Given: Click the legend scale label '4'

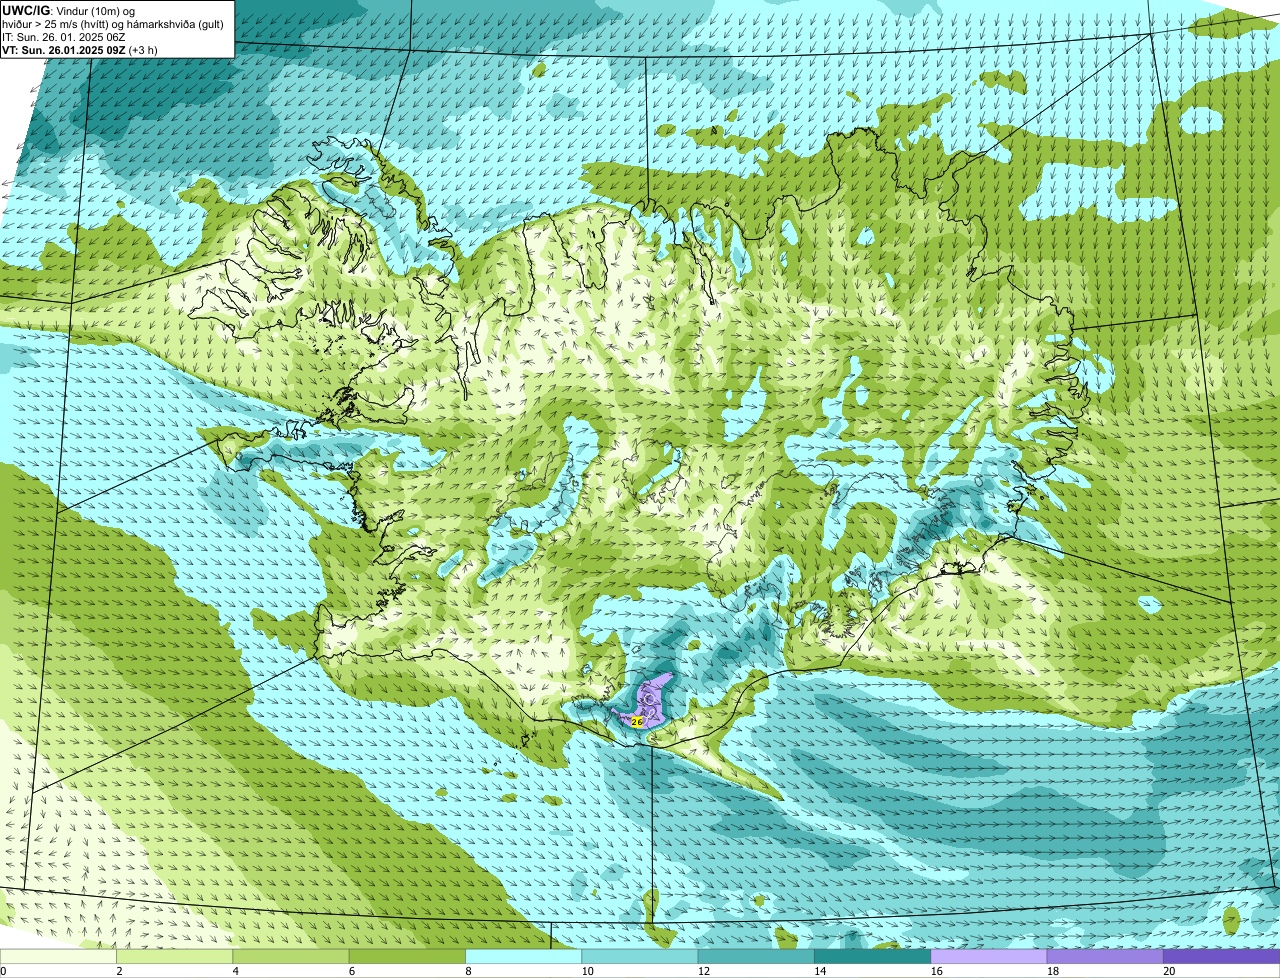Looking at the screenshot, I should click(236, 971).
